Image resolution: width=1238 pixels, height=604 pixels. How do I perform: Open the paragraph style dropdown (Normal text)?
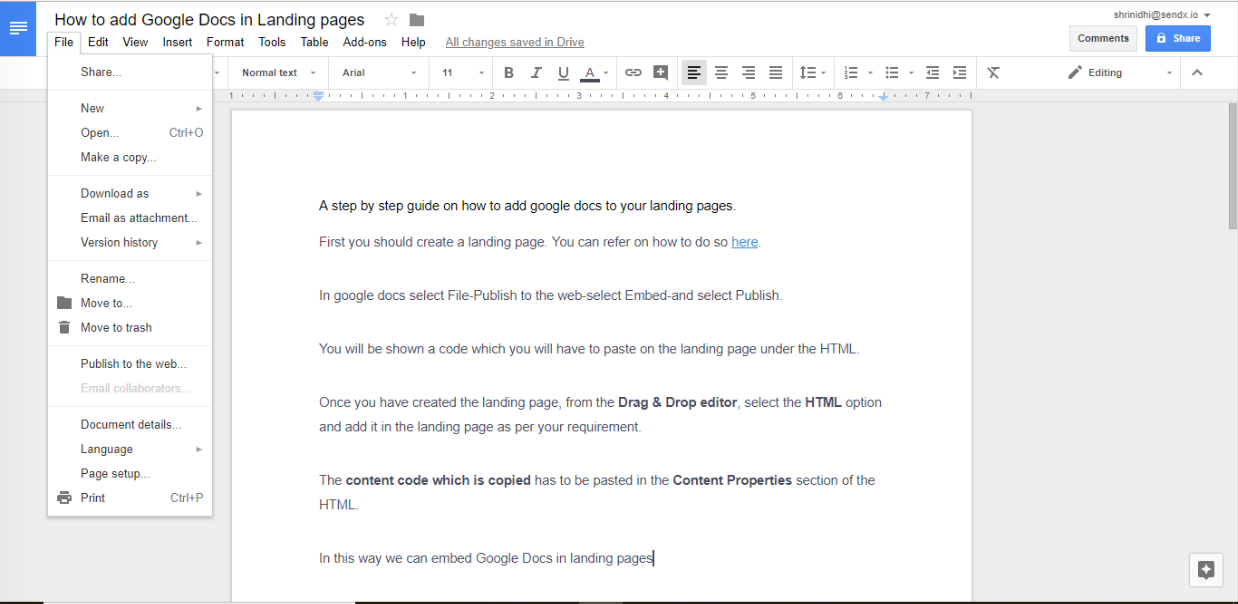(279, 73)
